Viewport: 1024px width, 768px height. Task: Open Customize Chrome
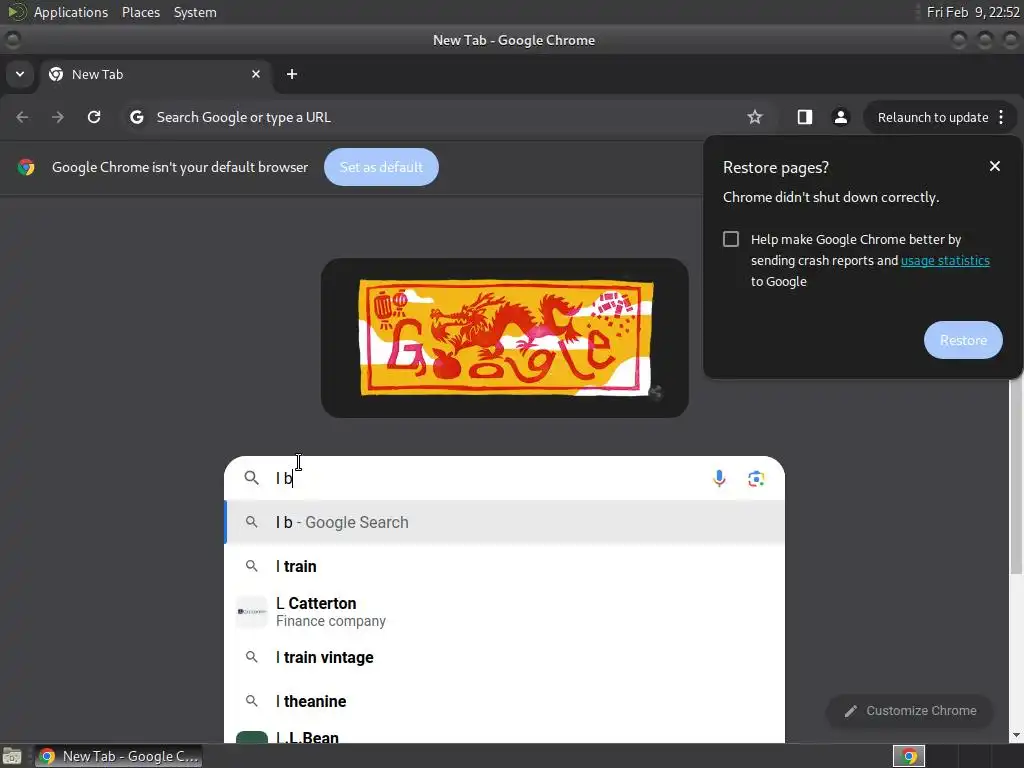910,711
